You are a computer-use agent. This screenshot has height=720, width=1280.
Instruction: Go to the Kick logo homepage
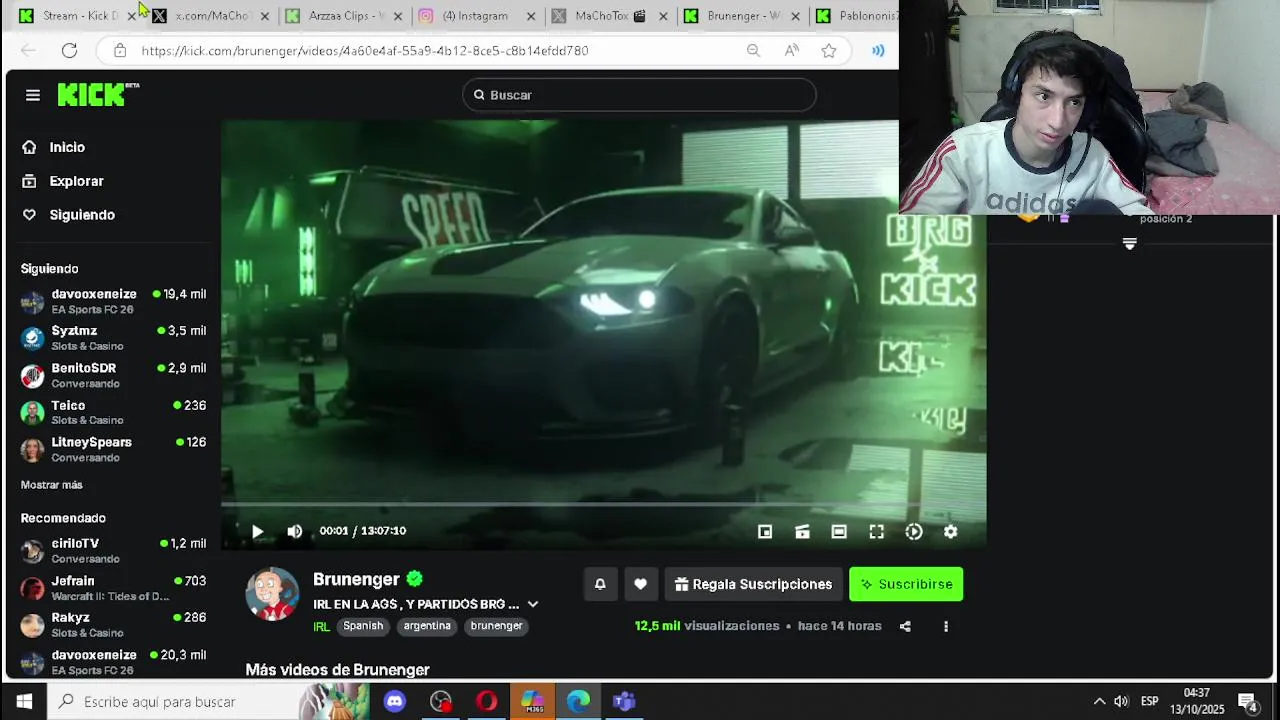(x=97, y=94)
